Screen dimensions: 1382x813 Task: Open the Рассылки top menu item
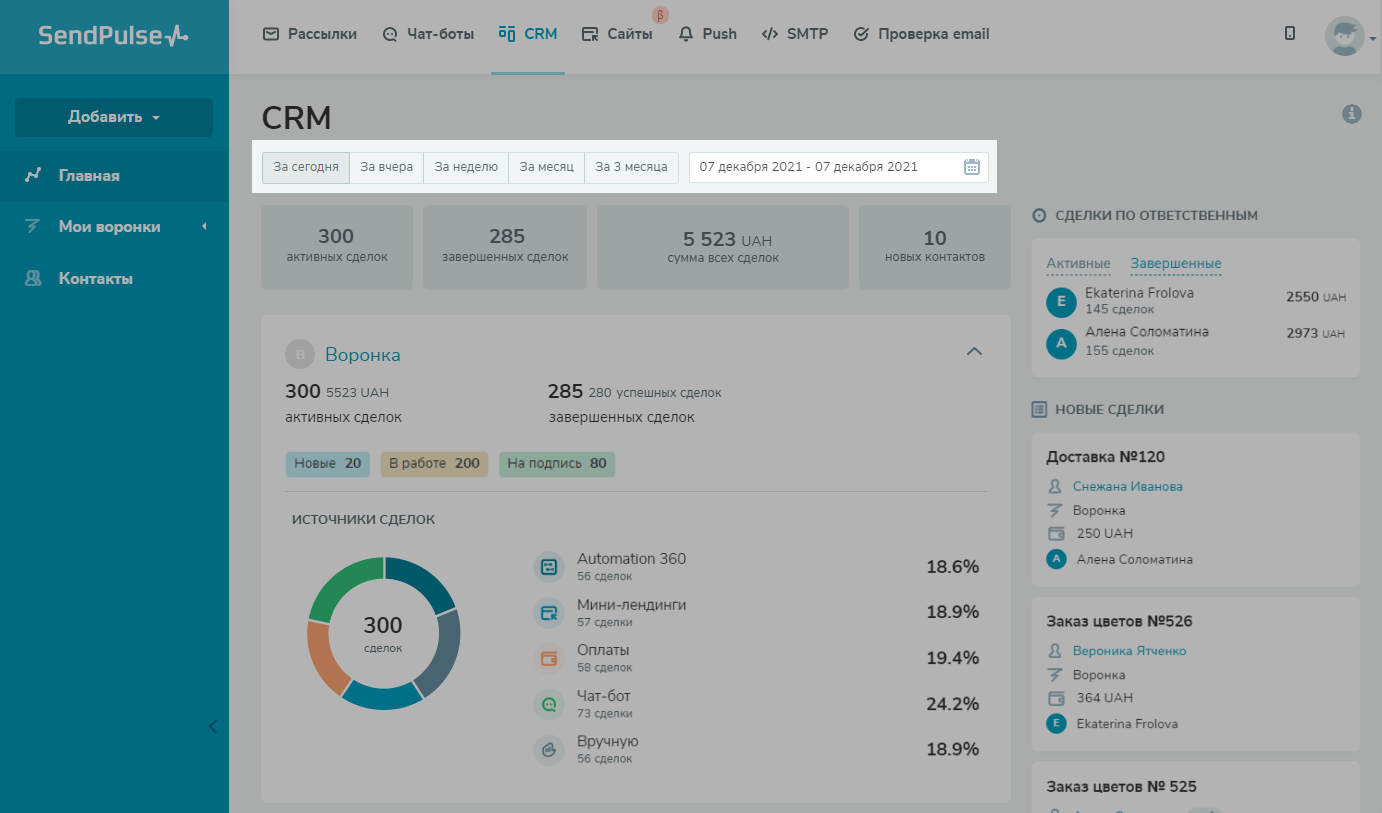coord(310,34)
